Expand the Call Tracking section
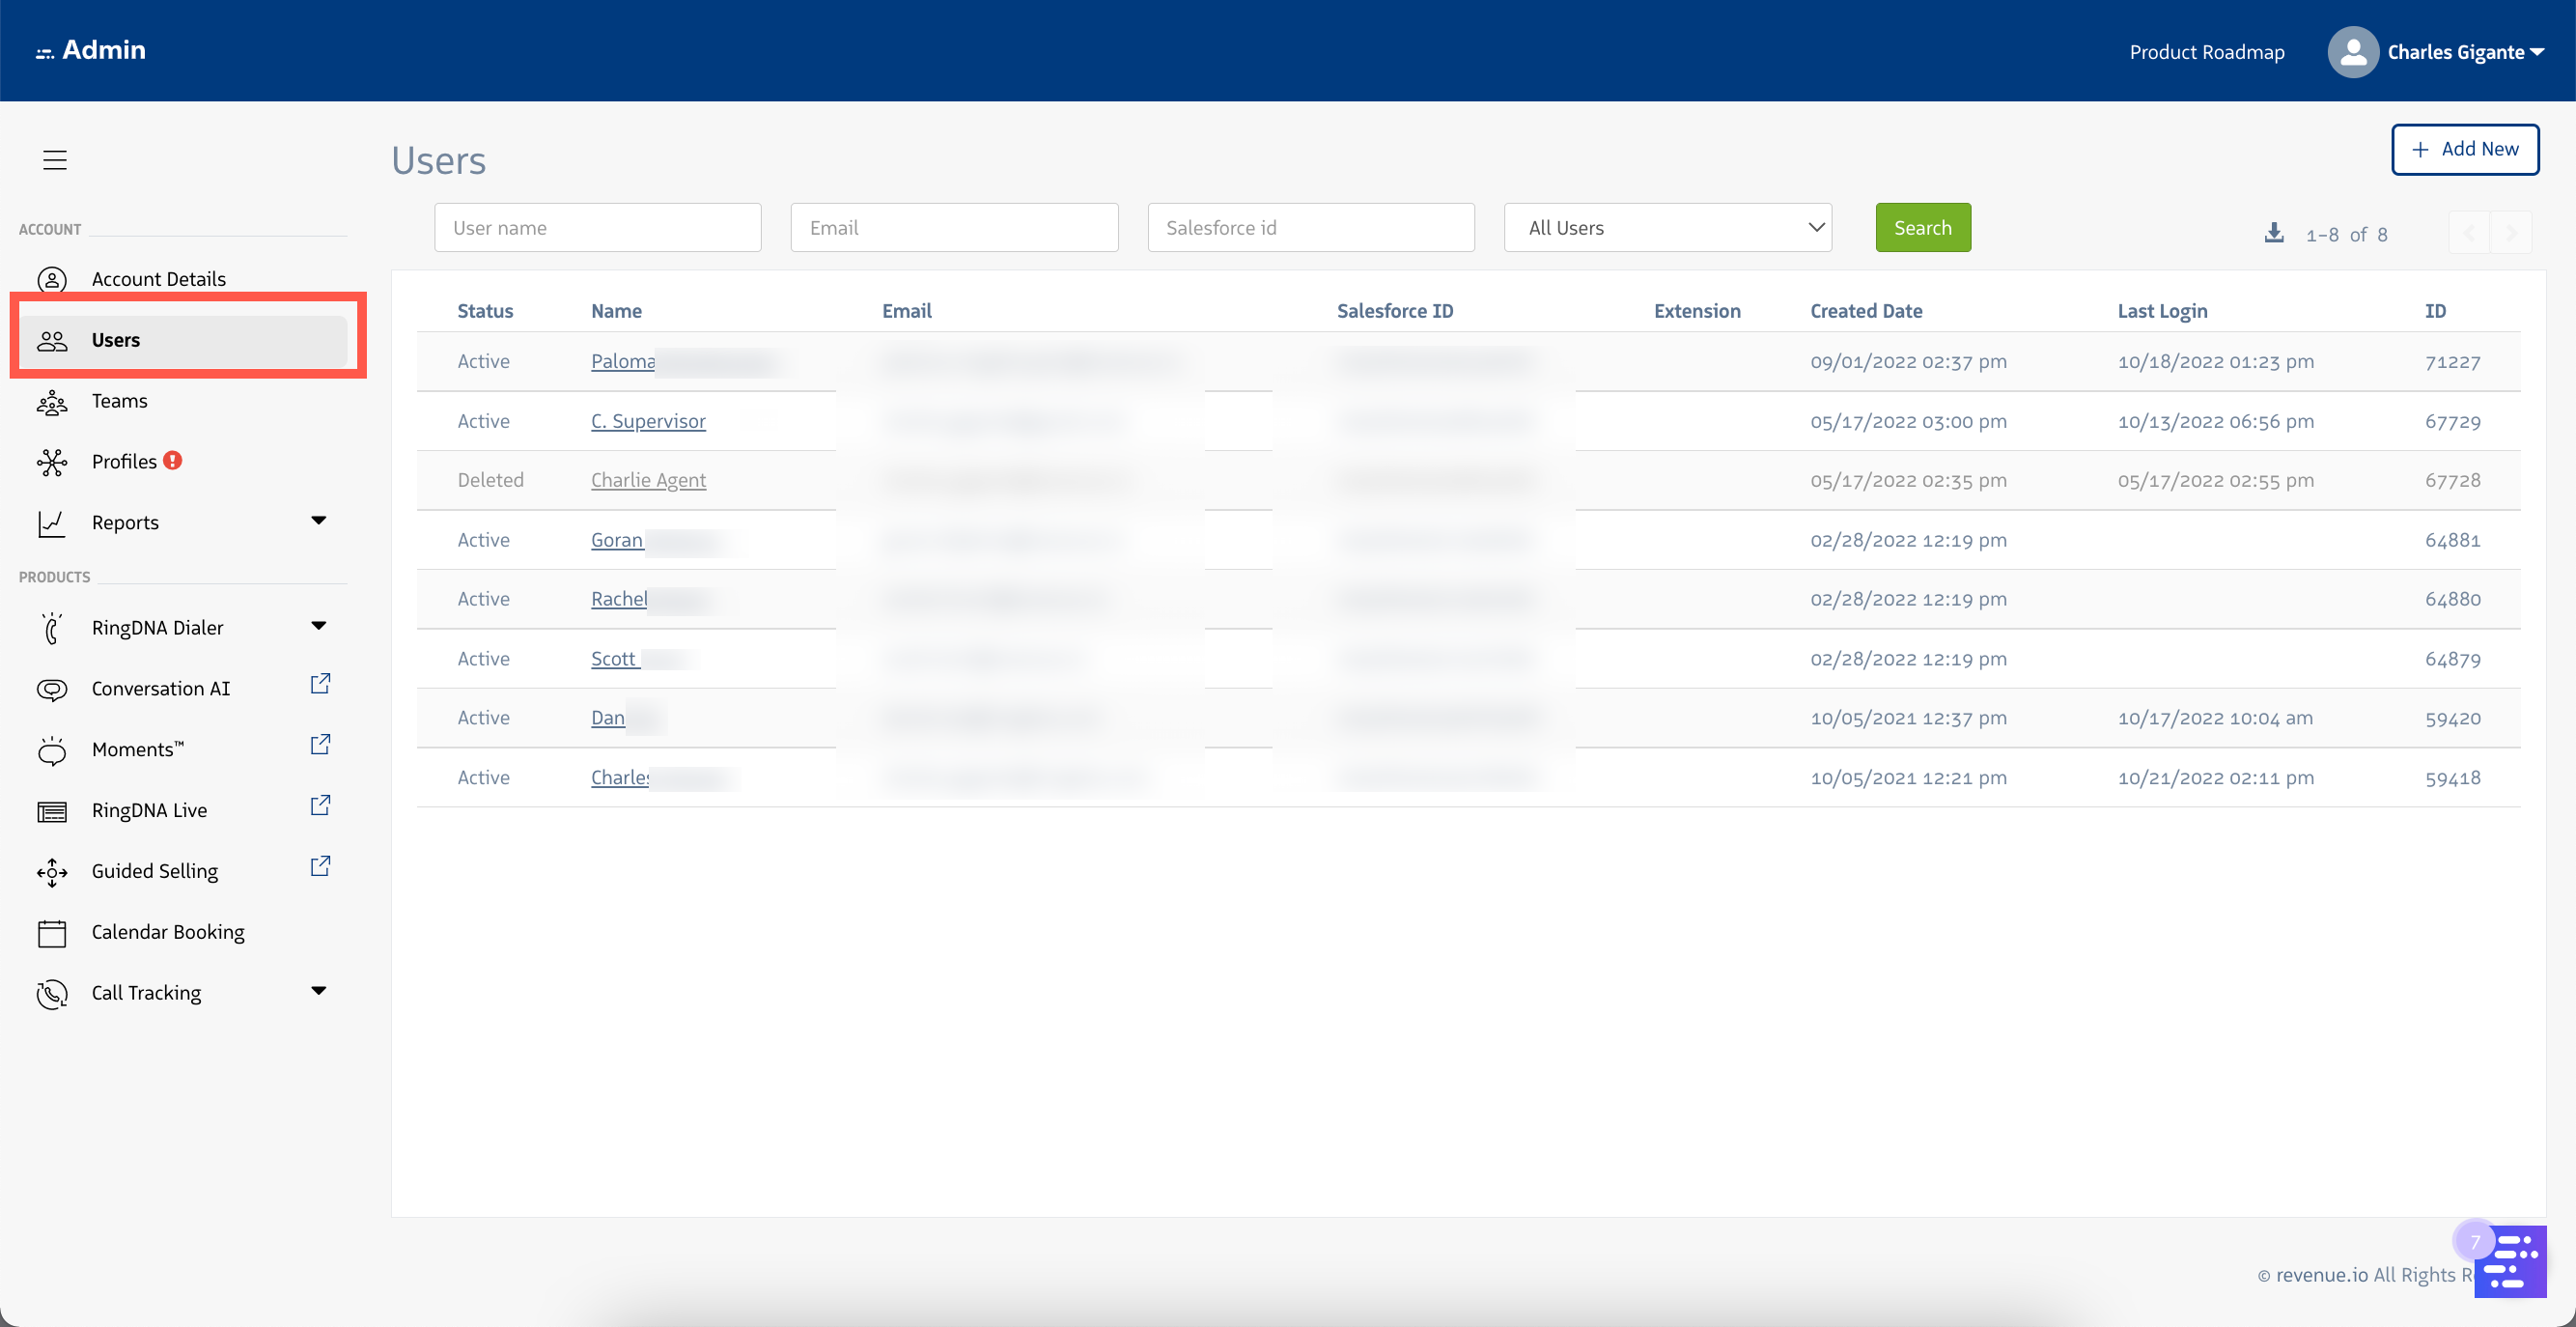The height and width of the screenshot is (1327, 2576). [318, 990]
